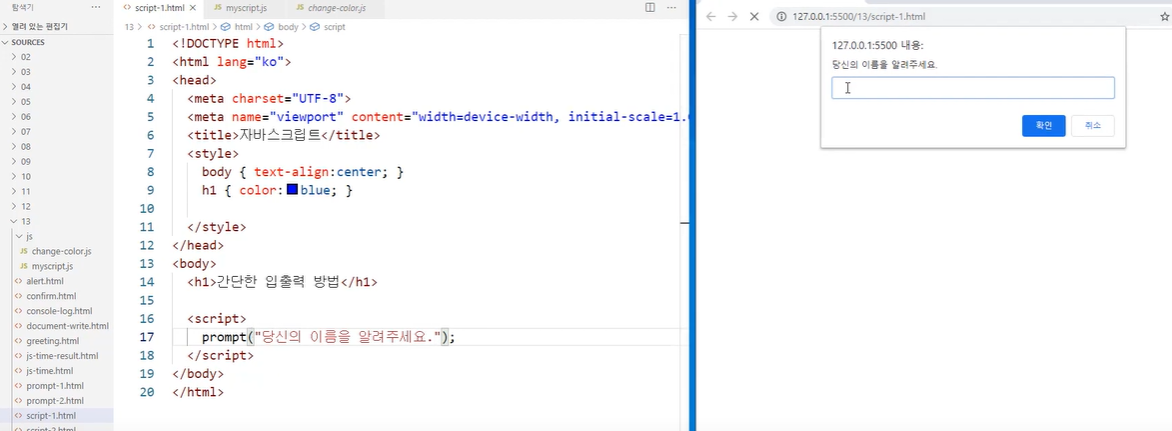Close the script-1.html editor tab
The image size is (1172, 431).
coord(194,7)
